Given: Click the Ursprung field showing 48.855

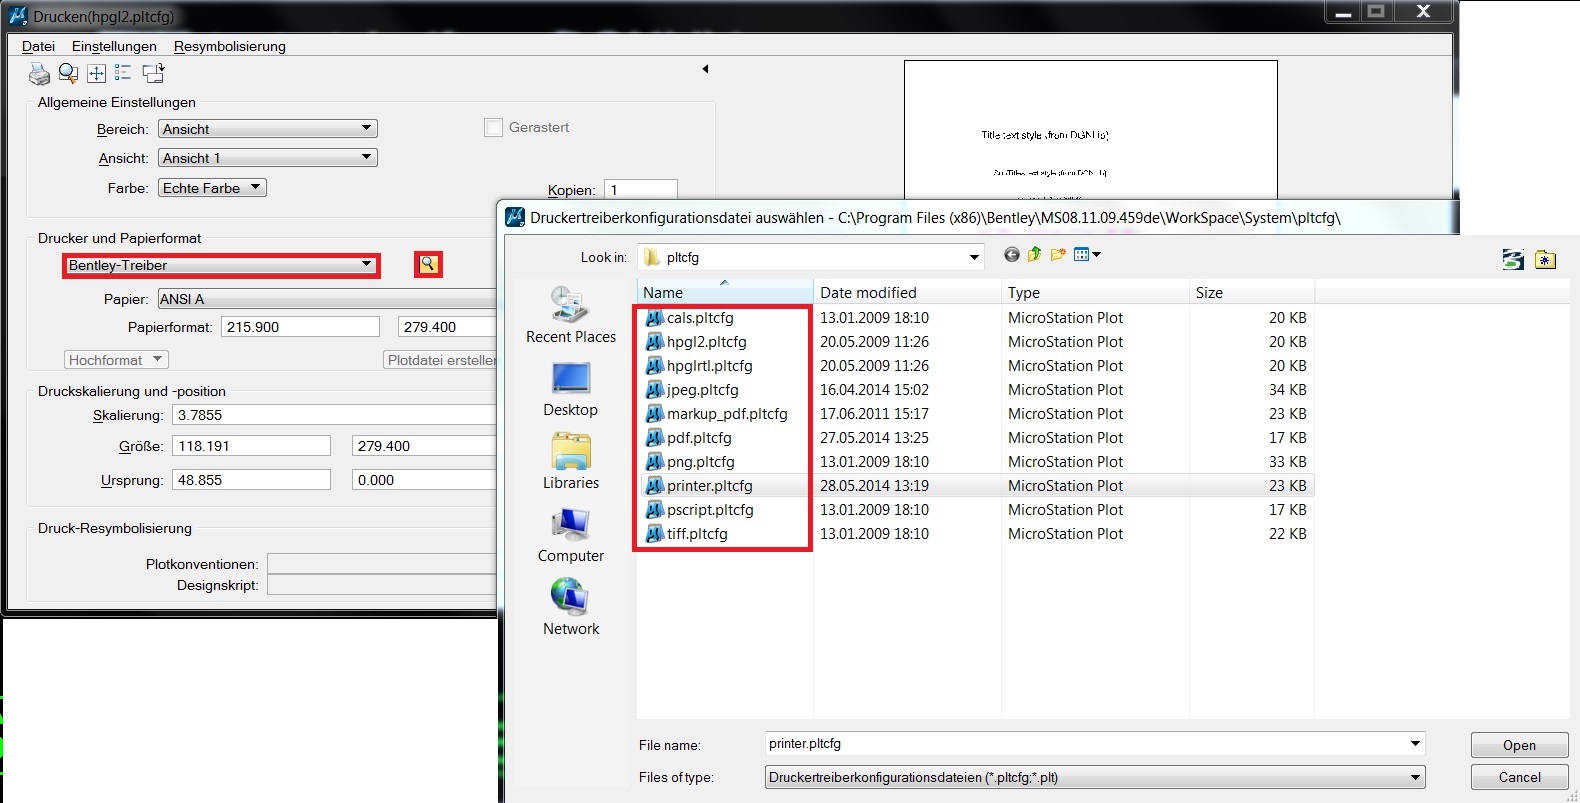Looking at the screenshot, I should [251, 480].
